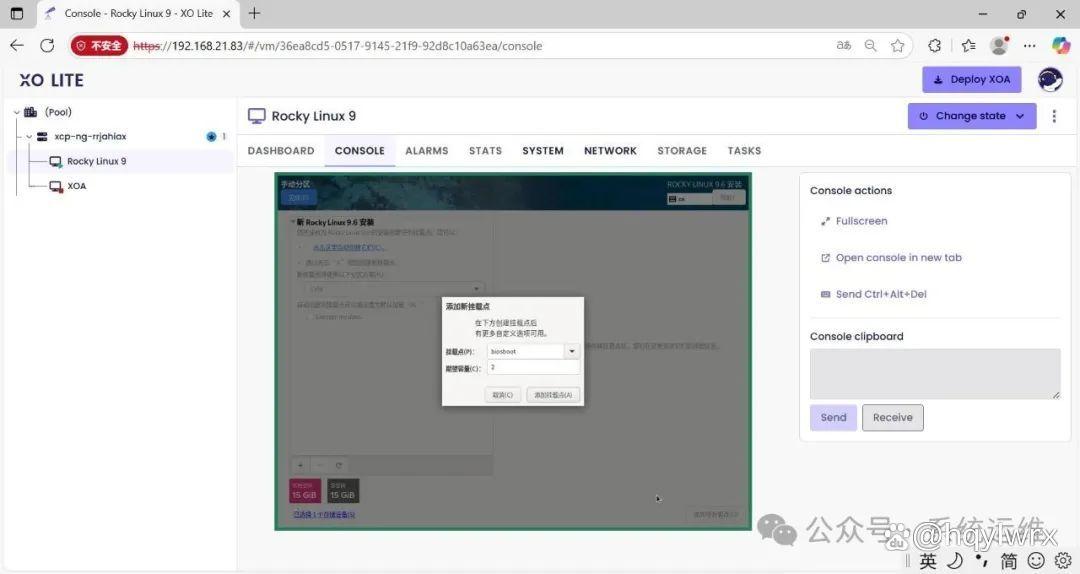Select the (Pool) entry in the tree
Image resolution: width=1080 pixels, height=574 pixels.
tap(58, 112)
